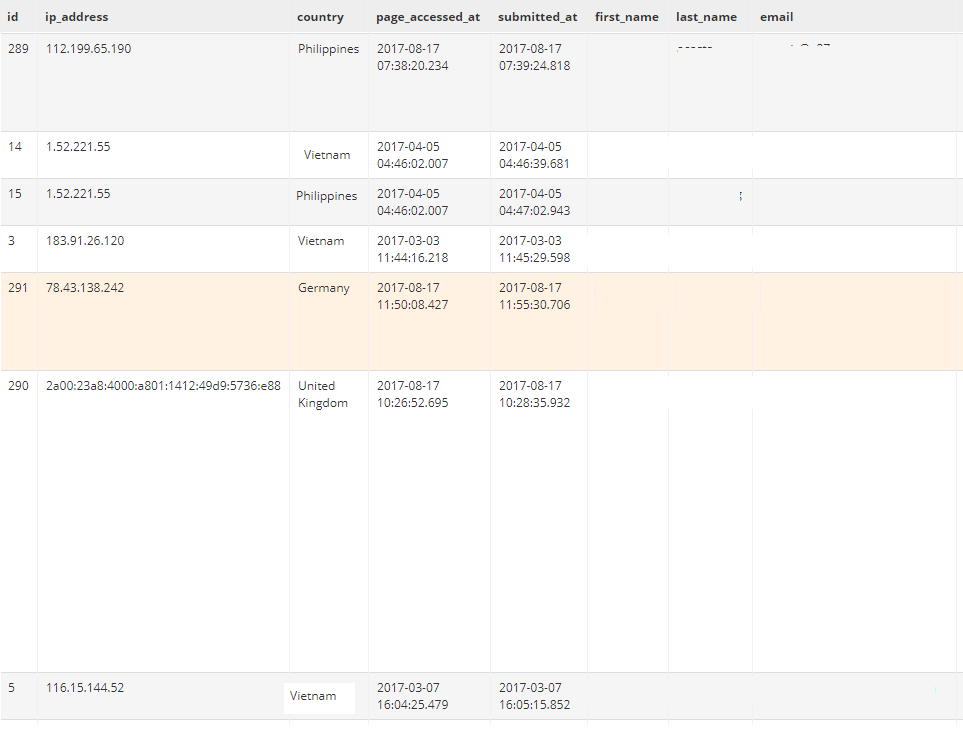This screenshot has width=963, height=750.
Task: Sort the country column header
Action: [319, 16]
